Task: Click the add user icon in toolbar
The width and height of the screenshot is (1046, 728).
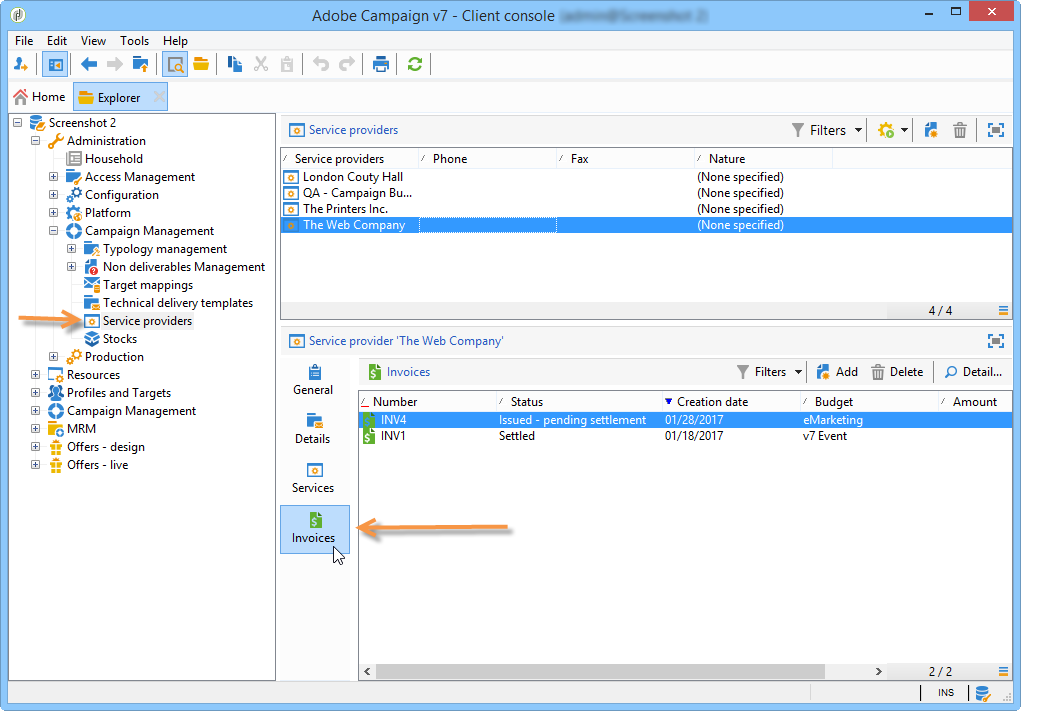Action: tap(21, 65)
